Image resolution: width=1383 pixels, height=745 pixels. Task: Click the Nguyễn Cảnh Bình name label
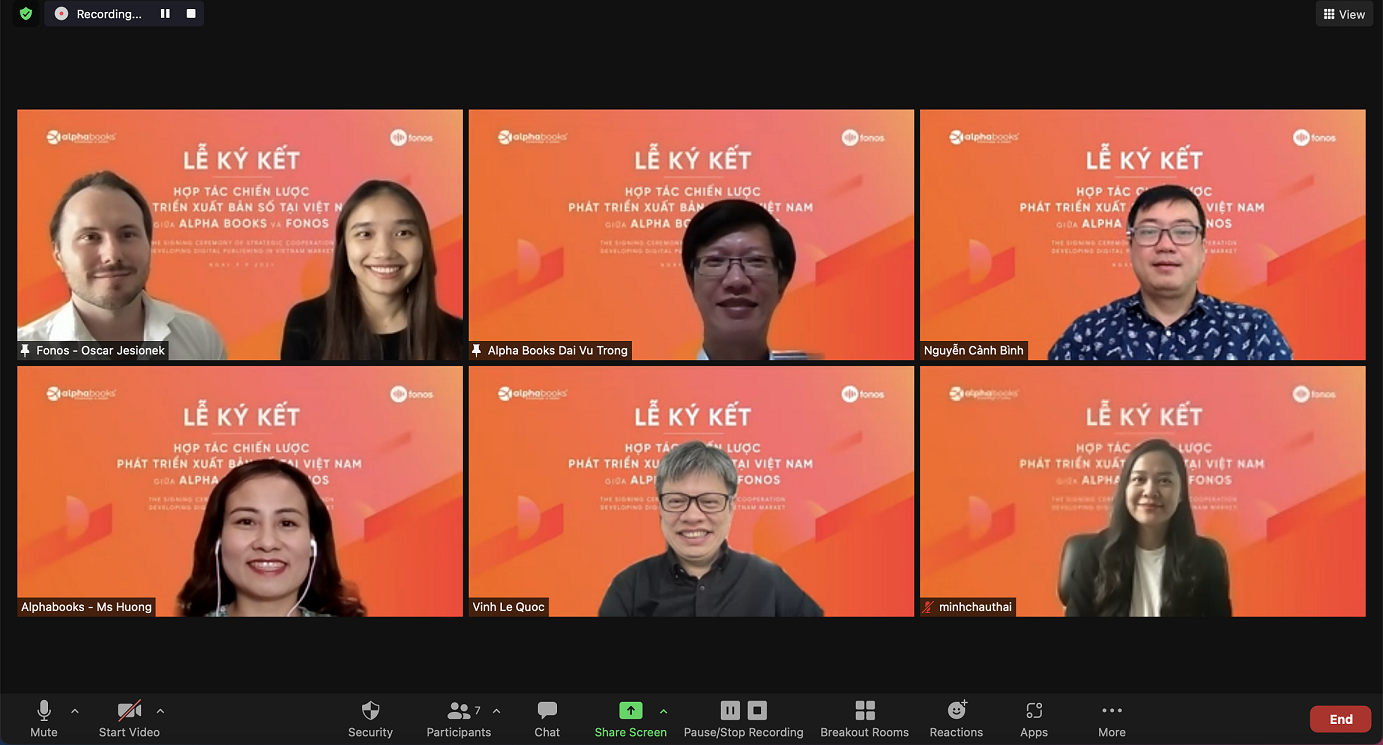click(974, 351)
